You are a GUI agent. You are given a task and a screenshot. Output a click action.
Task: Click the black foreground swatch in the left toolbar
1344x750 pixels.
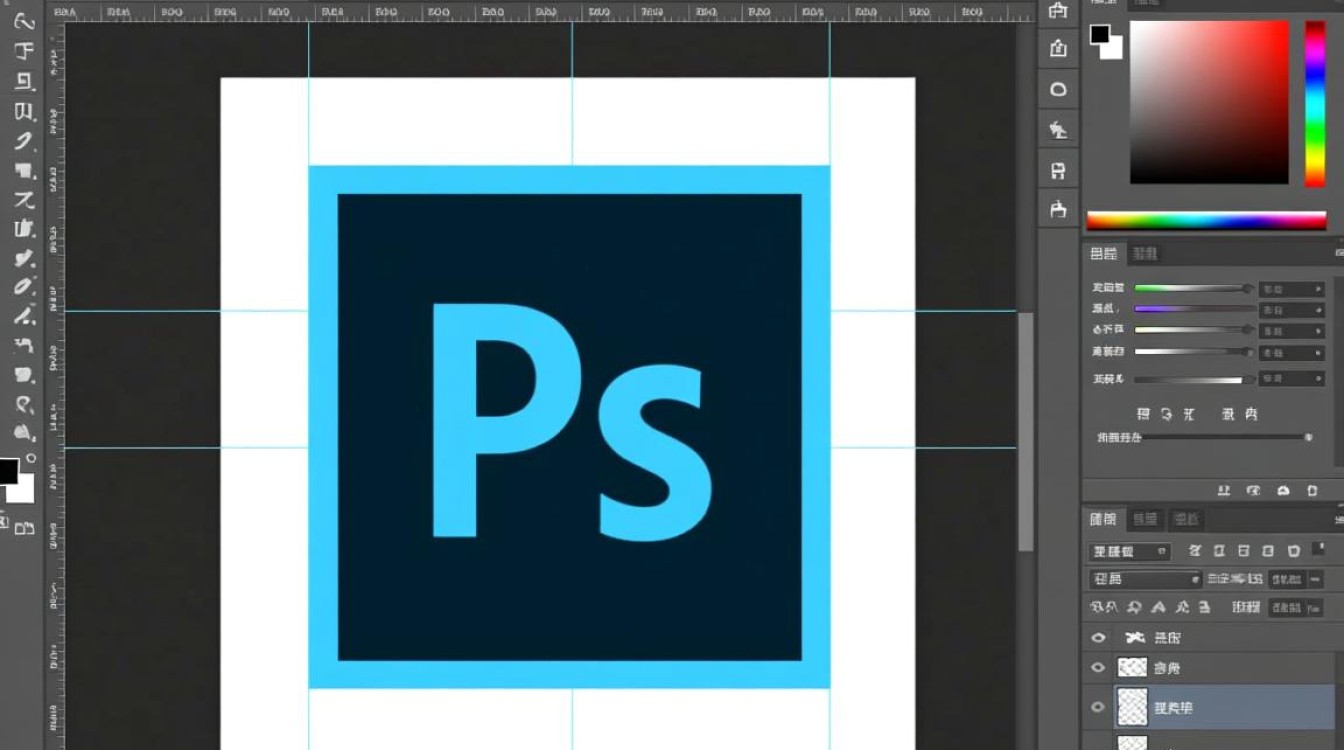point(8,471)
